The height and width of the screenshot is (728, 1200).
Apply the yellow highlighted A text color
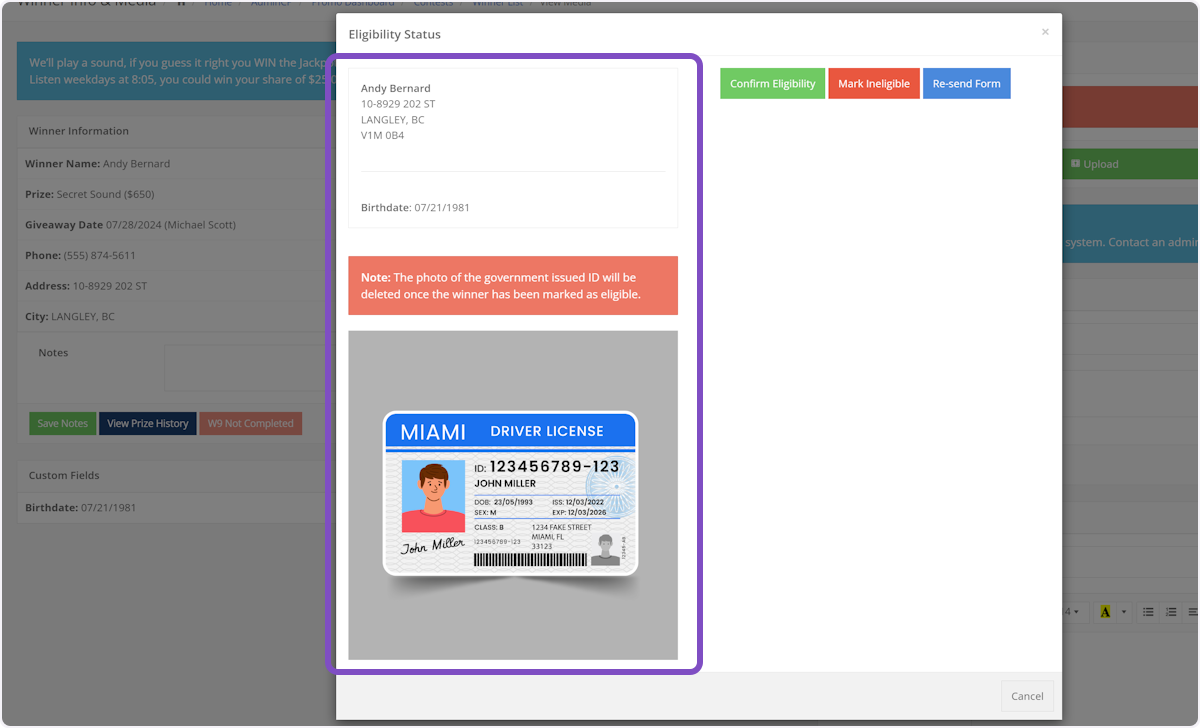pyautogui.click(x=1105, y=611)
